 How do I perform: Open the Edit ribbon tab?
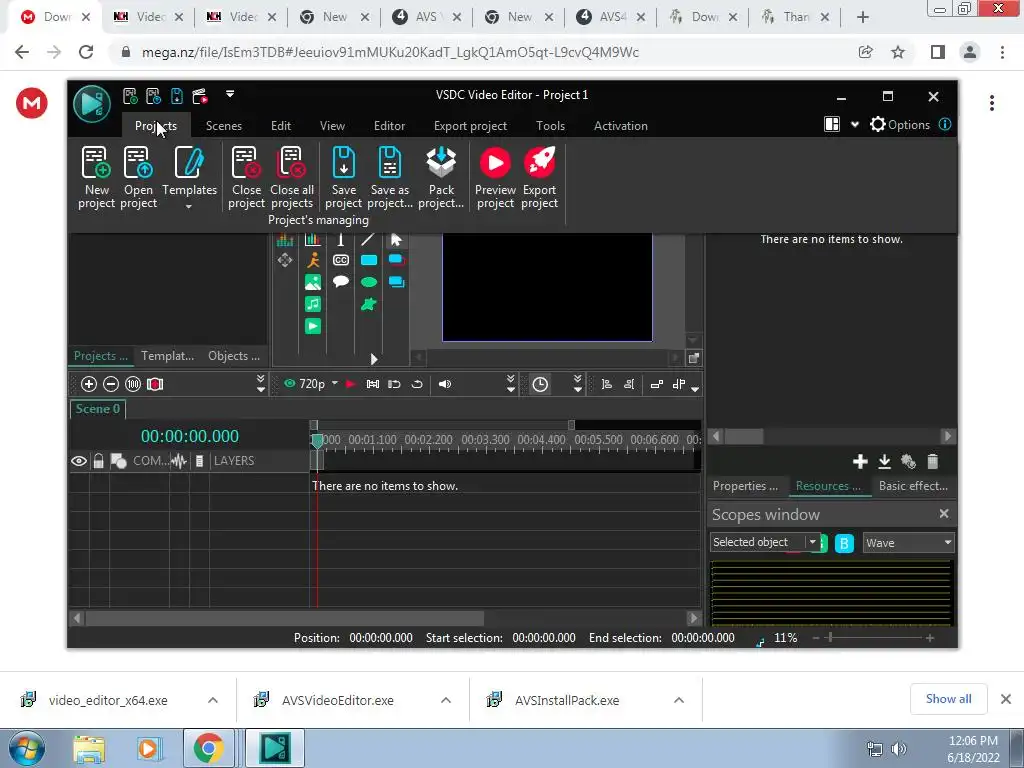[281, 126]
